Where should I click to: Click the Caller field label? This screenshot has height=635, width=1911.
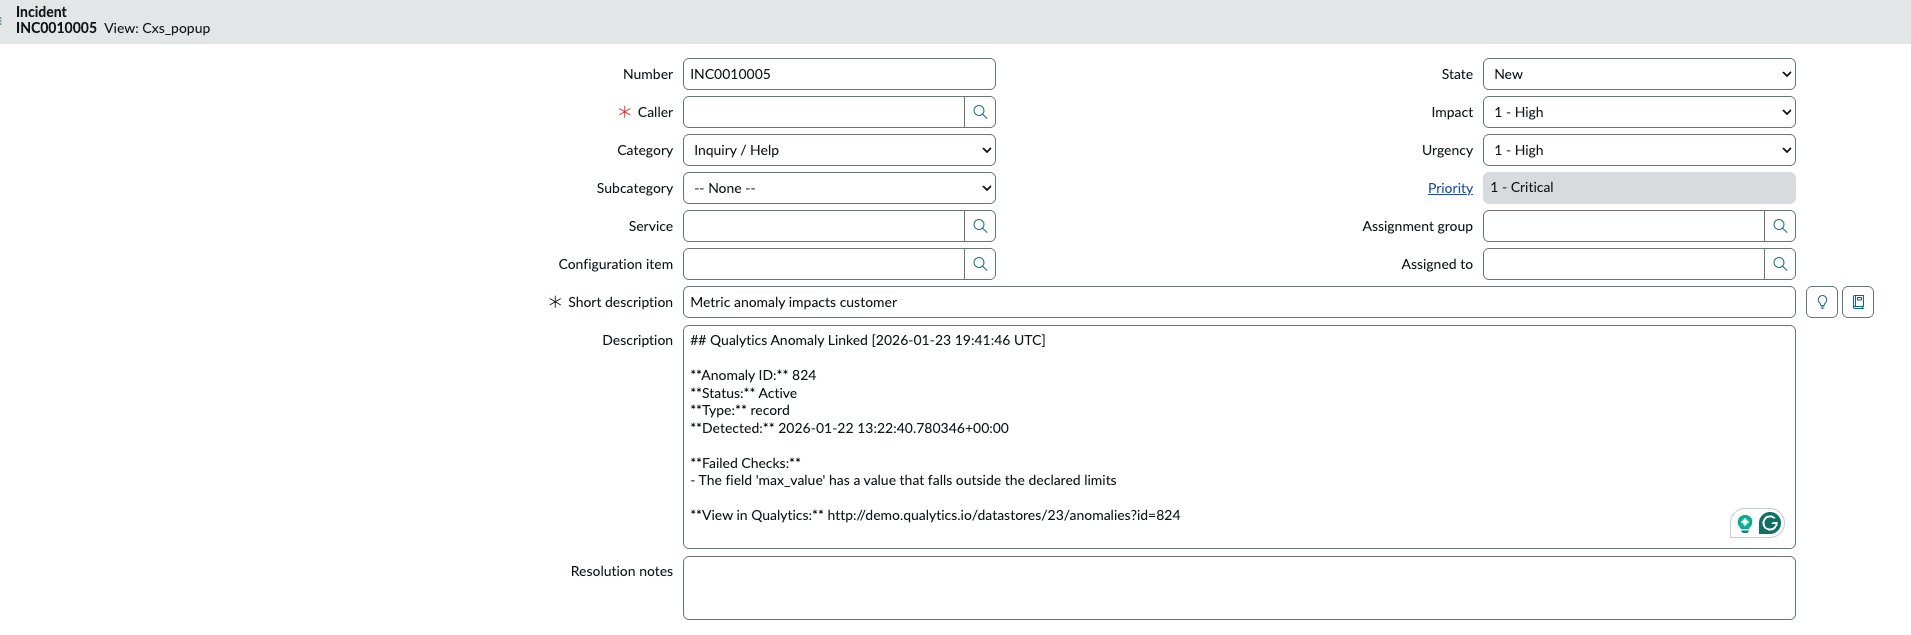pyautogui.click(x=655, y=112)
